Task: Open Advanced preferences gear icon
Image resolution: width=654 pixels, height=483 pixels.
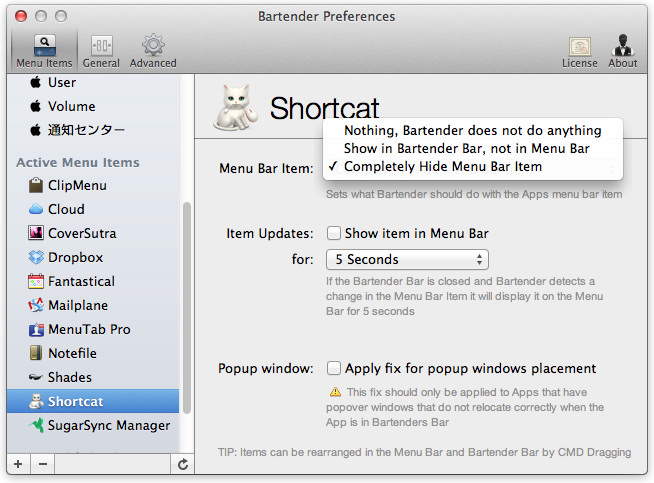Action: [x=153, y=45]
